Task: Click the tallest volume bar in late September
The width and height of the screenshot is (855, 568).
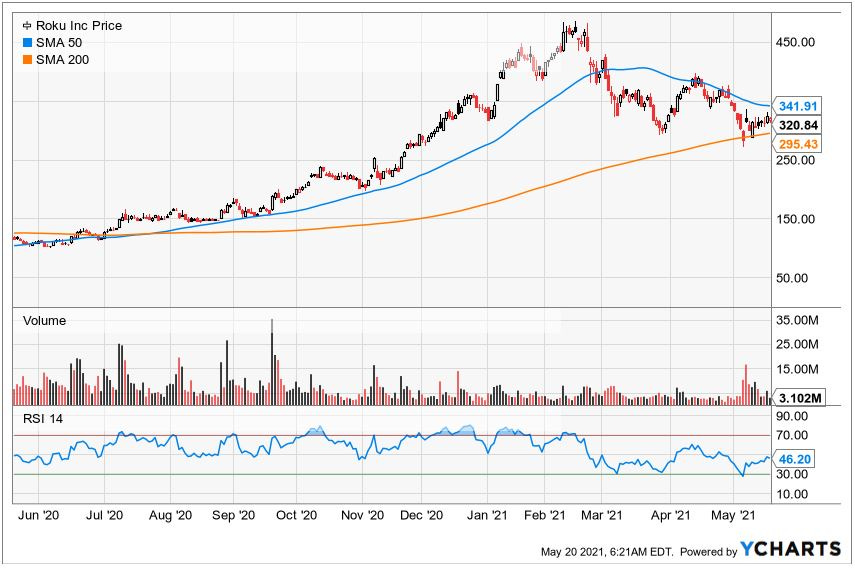Action: [x=272, y=362]
